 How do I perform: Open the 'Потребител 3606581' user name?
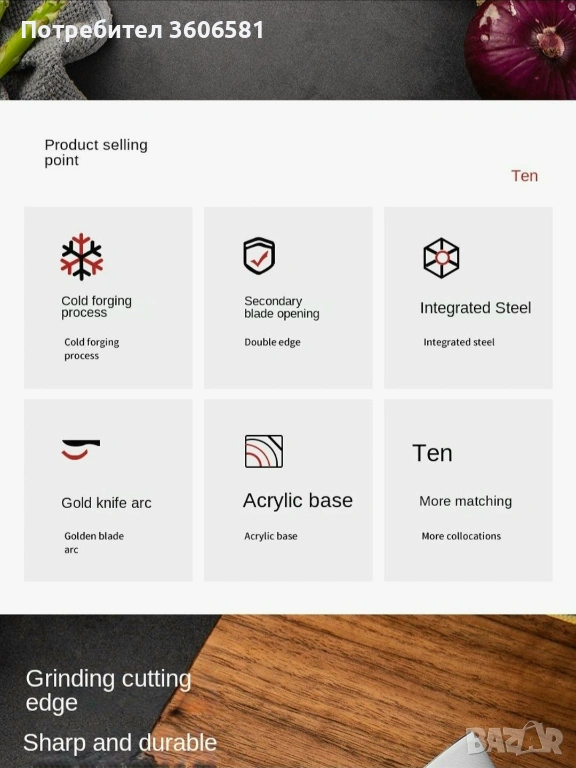pos(143,30)
